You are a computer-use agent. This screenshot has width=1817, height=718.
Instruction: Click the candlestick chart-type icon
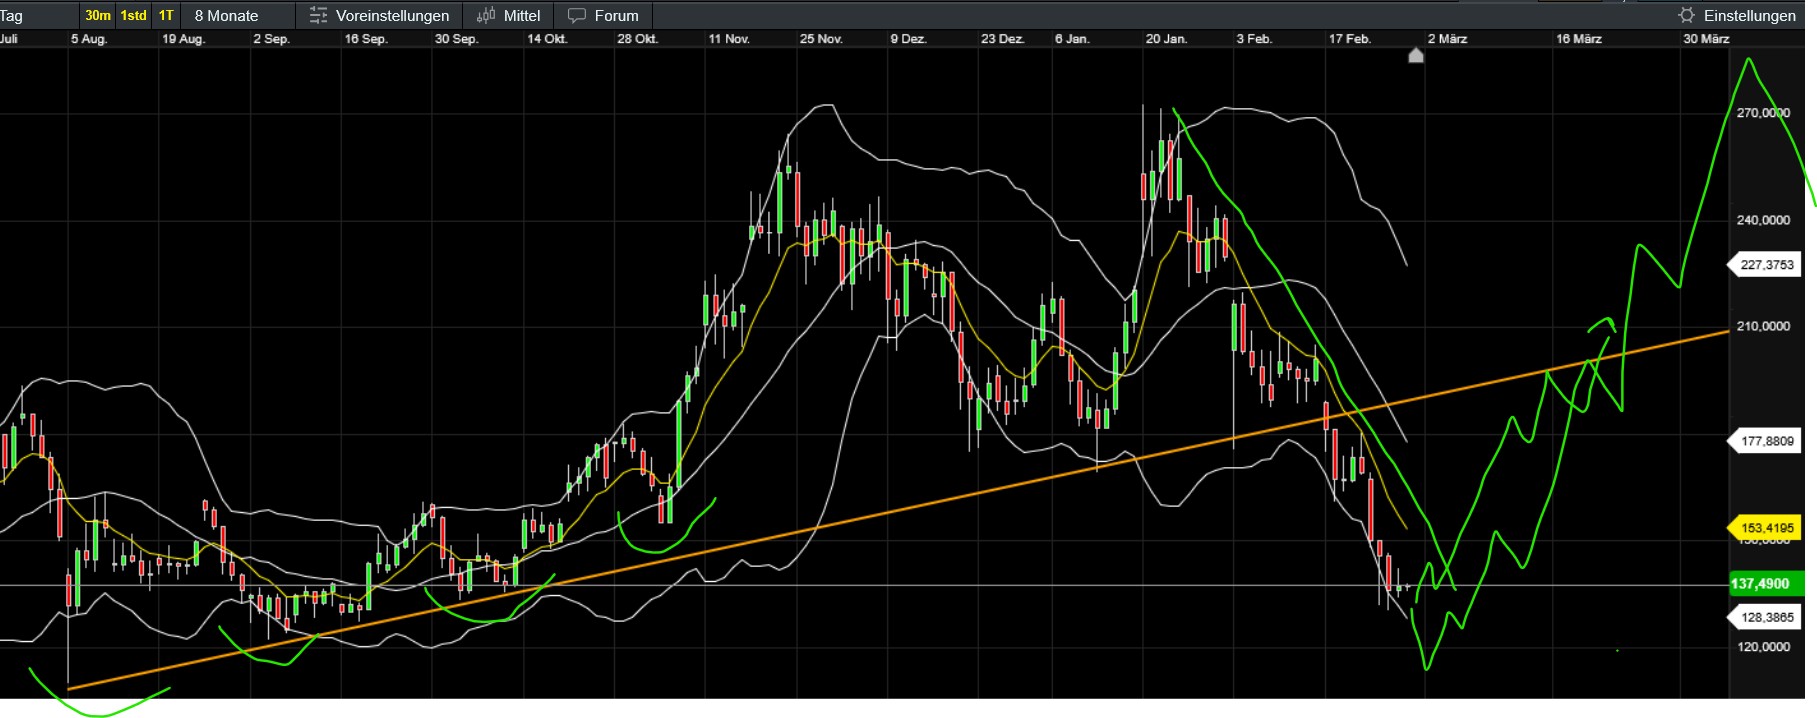click(486, 15)
